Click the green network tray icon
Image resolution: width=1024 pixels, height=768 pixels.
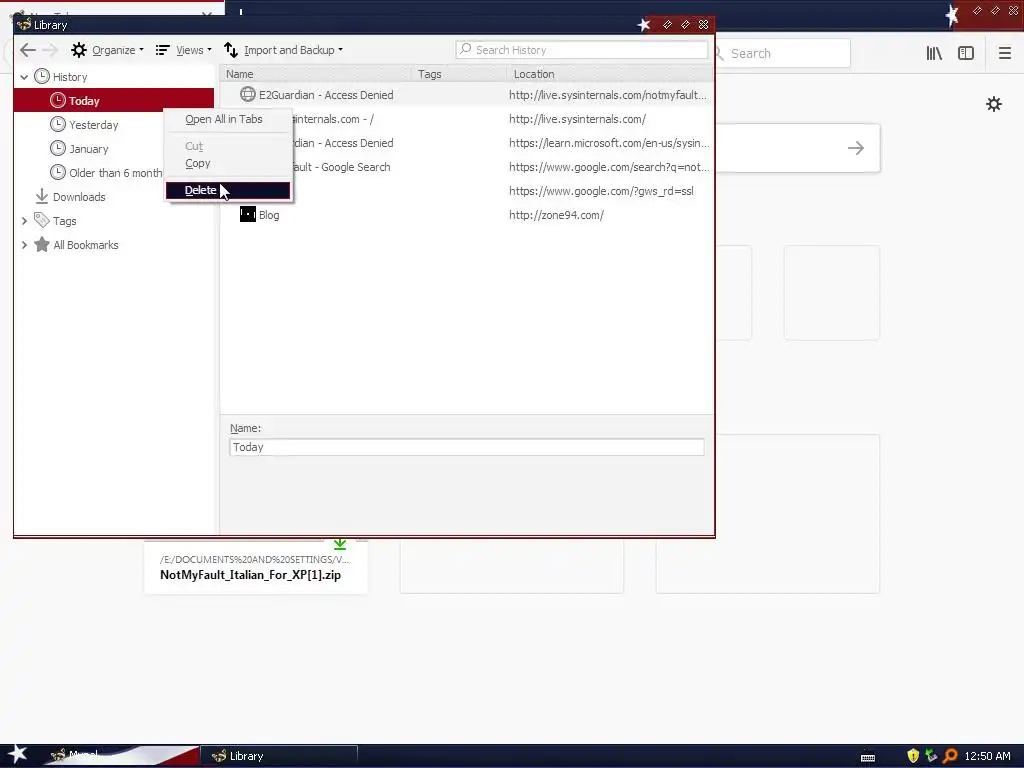tap(931, 756)
